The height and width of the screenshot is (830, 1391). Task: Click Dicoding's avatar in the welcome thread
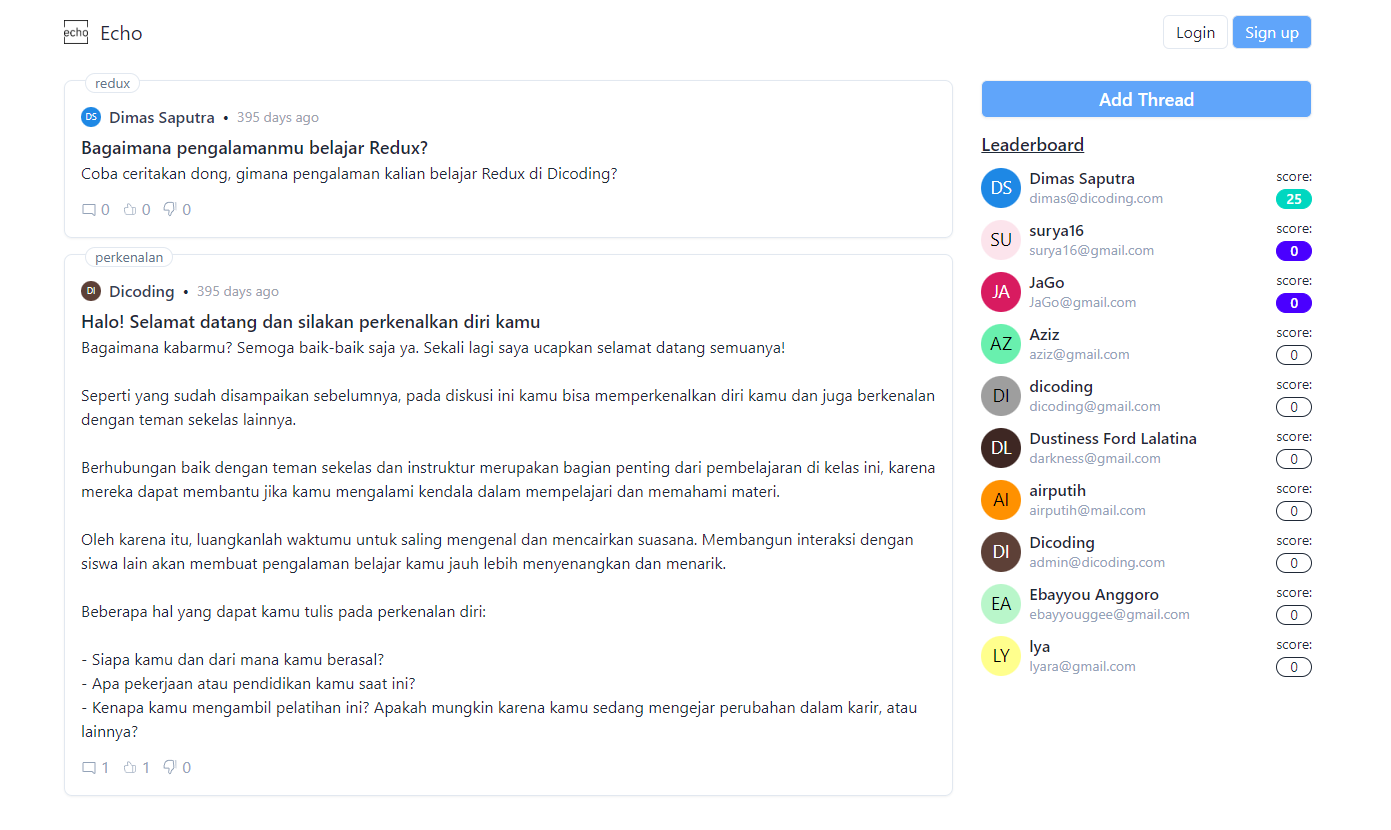pos(91,291)
